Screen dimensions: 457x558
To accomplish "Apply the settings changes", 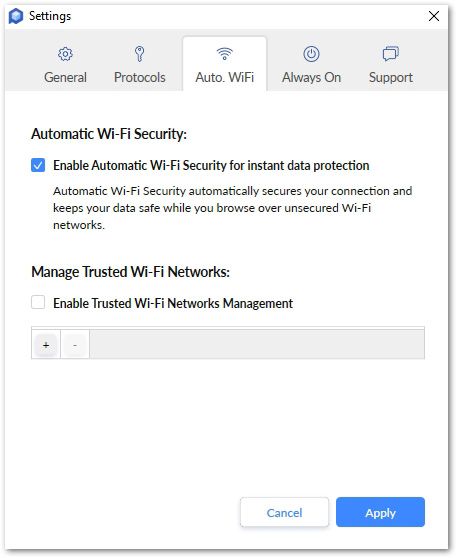I will [380, 512].
